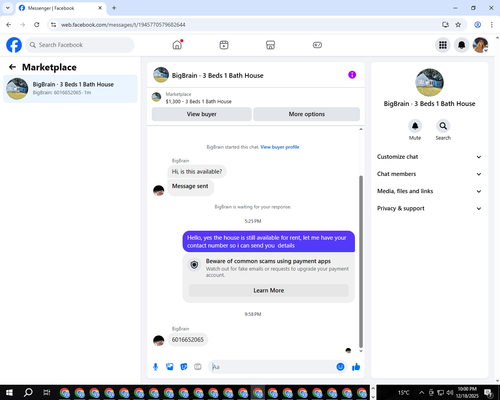Viewport: 500px width, 400px height.
Task: Choose a GIF from the GIF icon
Action: 198,367
